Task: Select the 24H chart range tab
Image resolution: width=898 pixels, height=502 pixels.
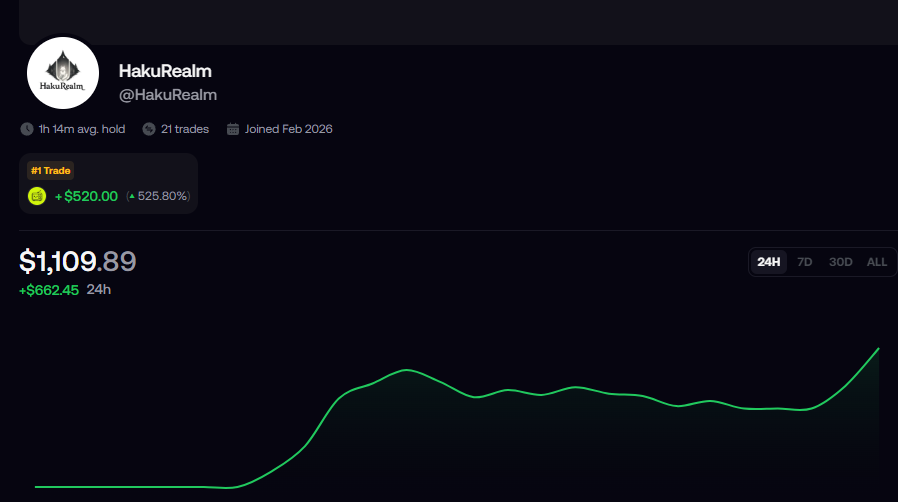Action: (769, 262)
